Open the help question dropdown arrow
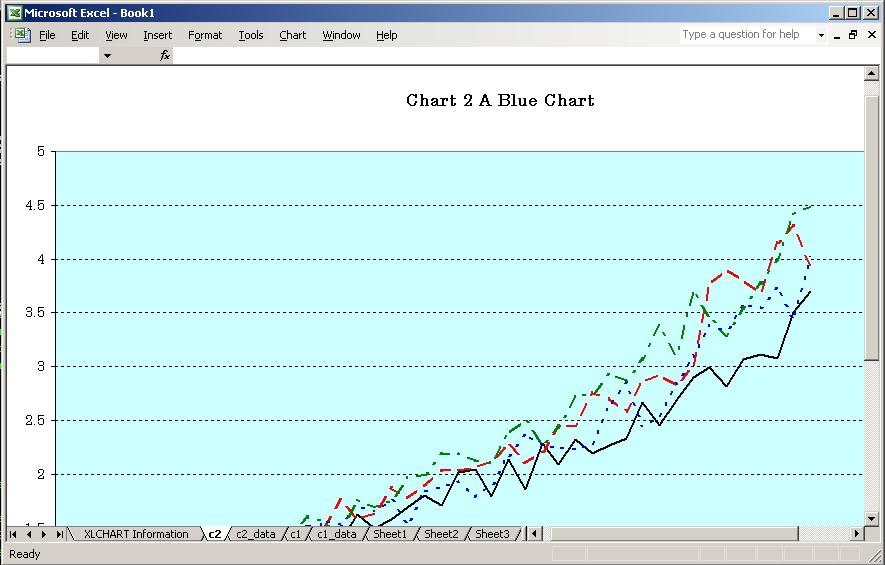The image size is (885, 565). [821, 35]
